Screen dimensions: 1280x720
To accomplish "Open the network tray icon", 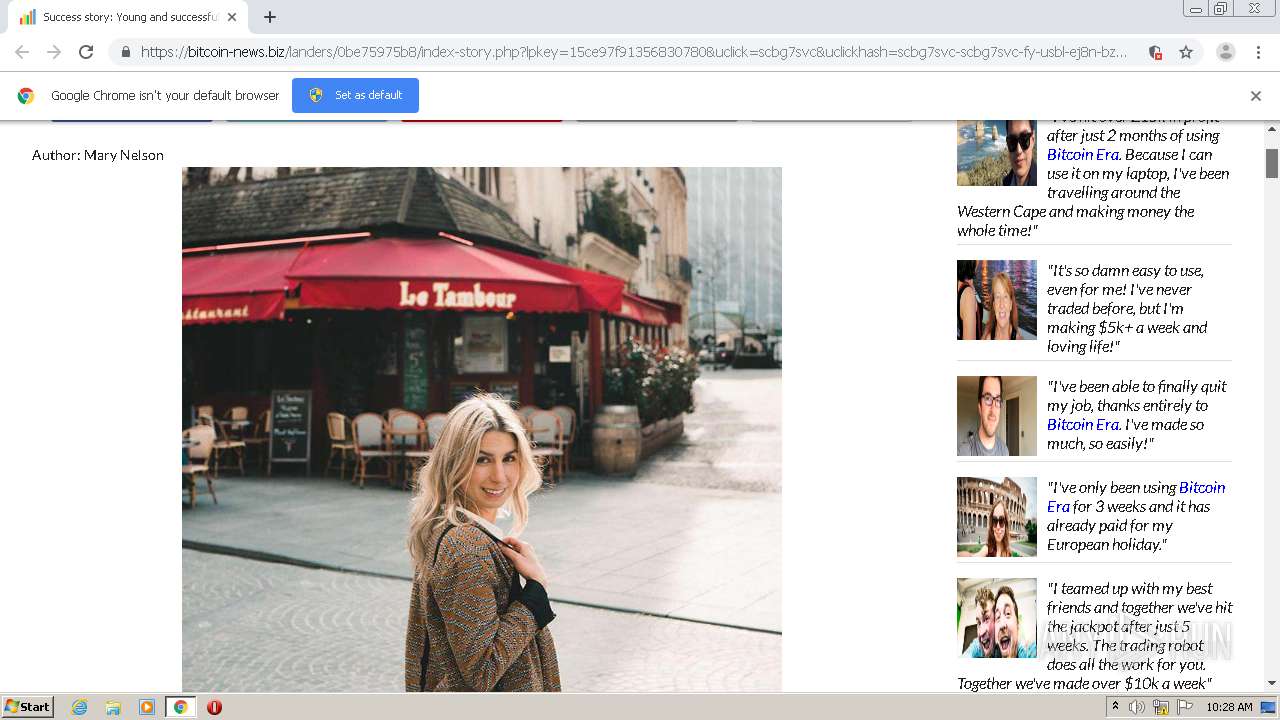I will pyautogui.click(x=1161, y=707).
